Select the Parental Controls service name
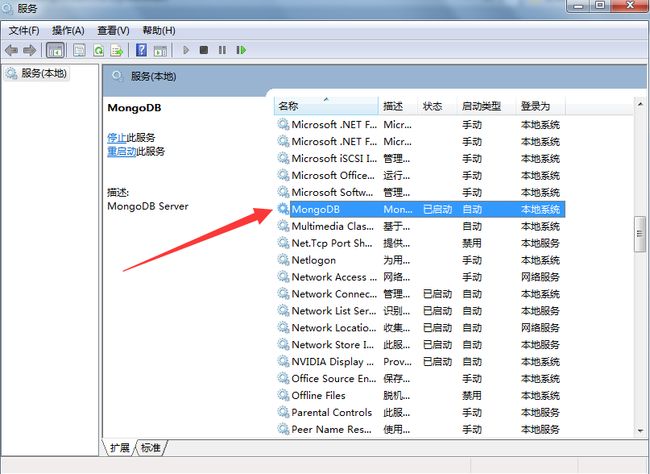The width and height of the screenshot is (650, 474). (x=331, y=413)
